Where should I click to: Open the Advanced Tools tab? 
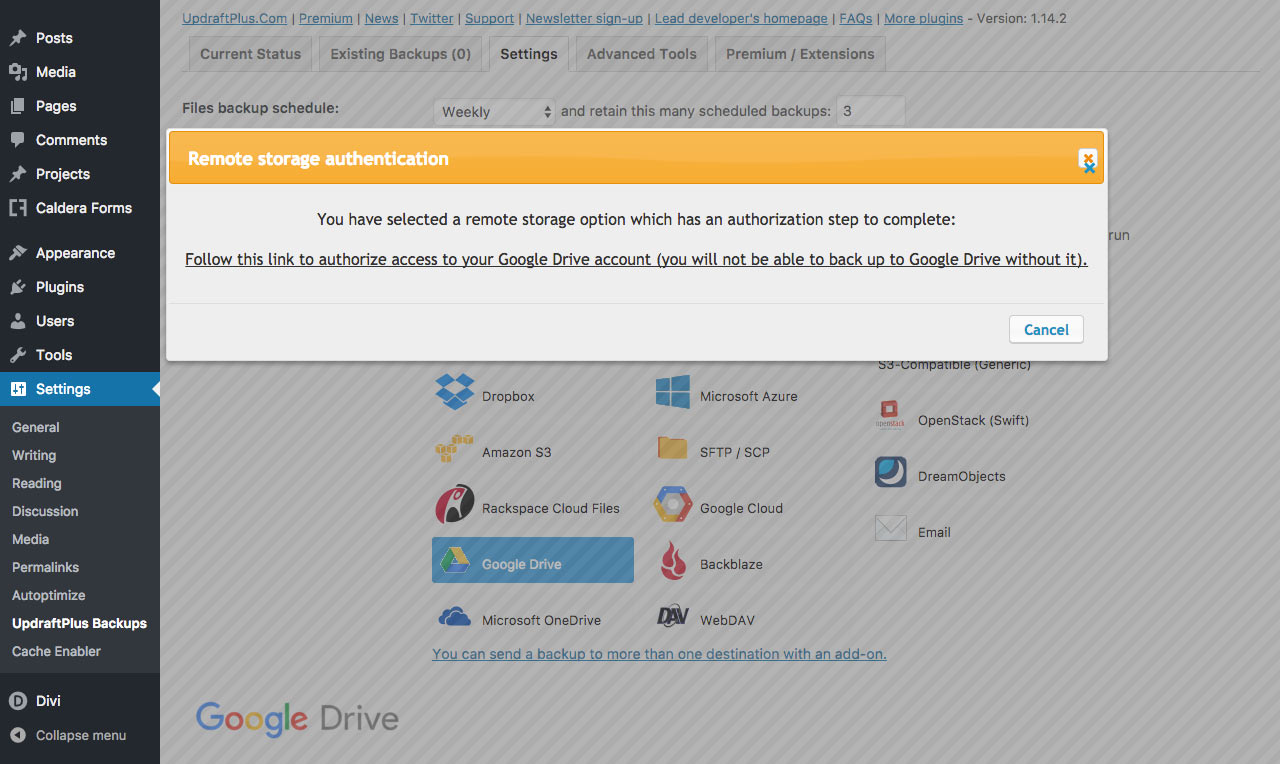[x=642, y=54]
